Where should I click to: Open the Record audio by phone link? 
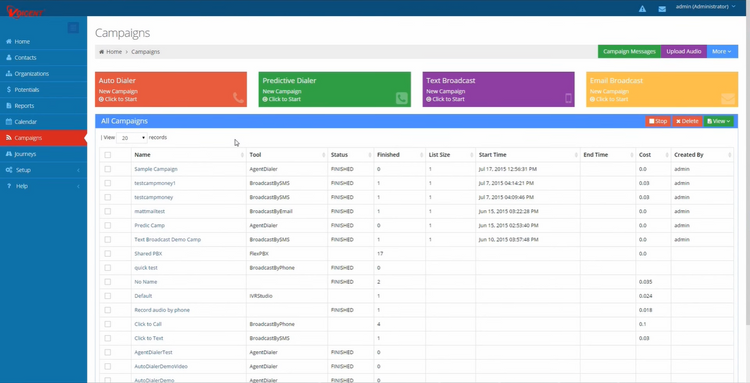tap(162, 310)
